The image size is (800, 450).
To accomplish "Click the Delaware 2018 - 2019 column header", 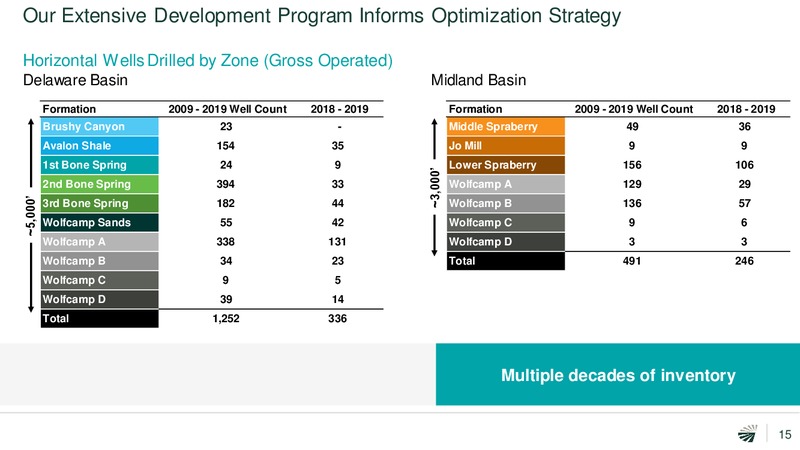I will tap(339, 109).
